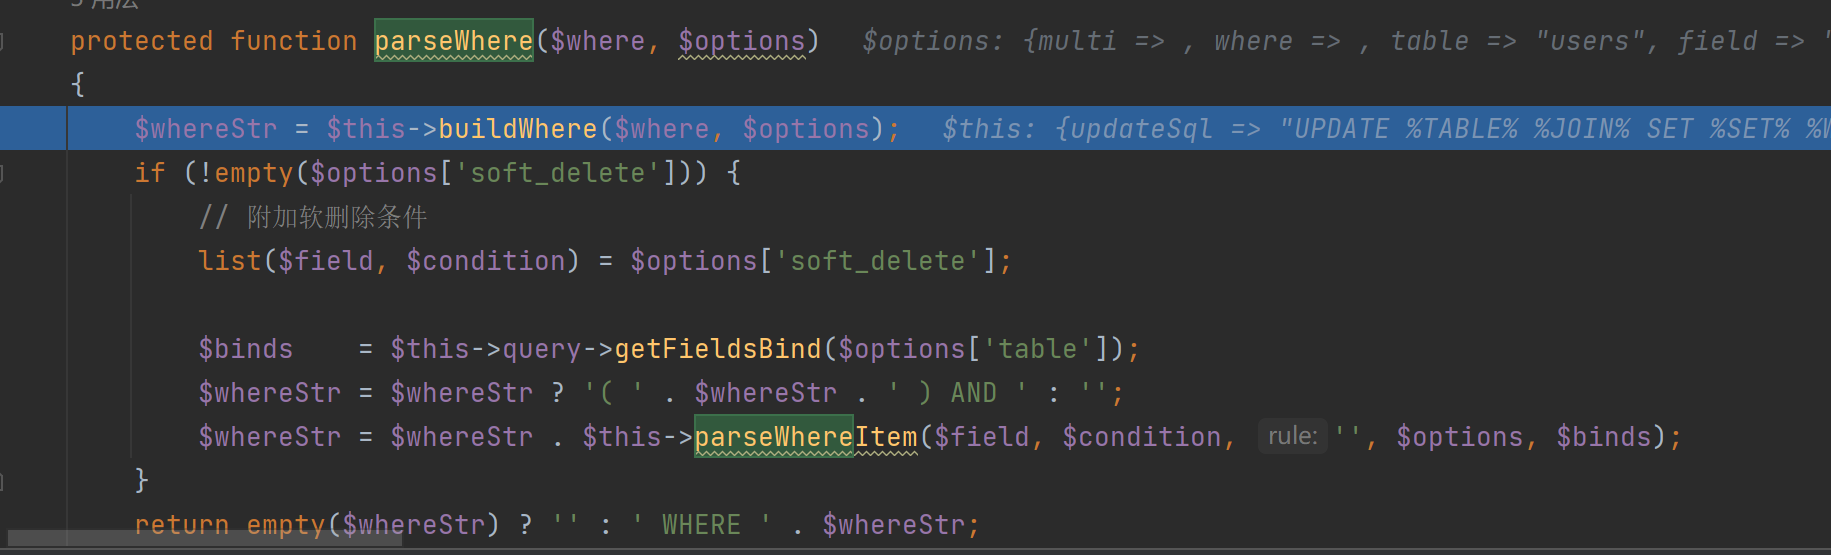Collapse the parseWhere function fold marker
Image resolution: width=1831 pixels, height=555 pixels.
(x=3, y=41)
